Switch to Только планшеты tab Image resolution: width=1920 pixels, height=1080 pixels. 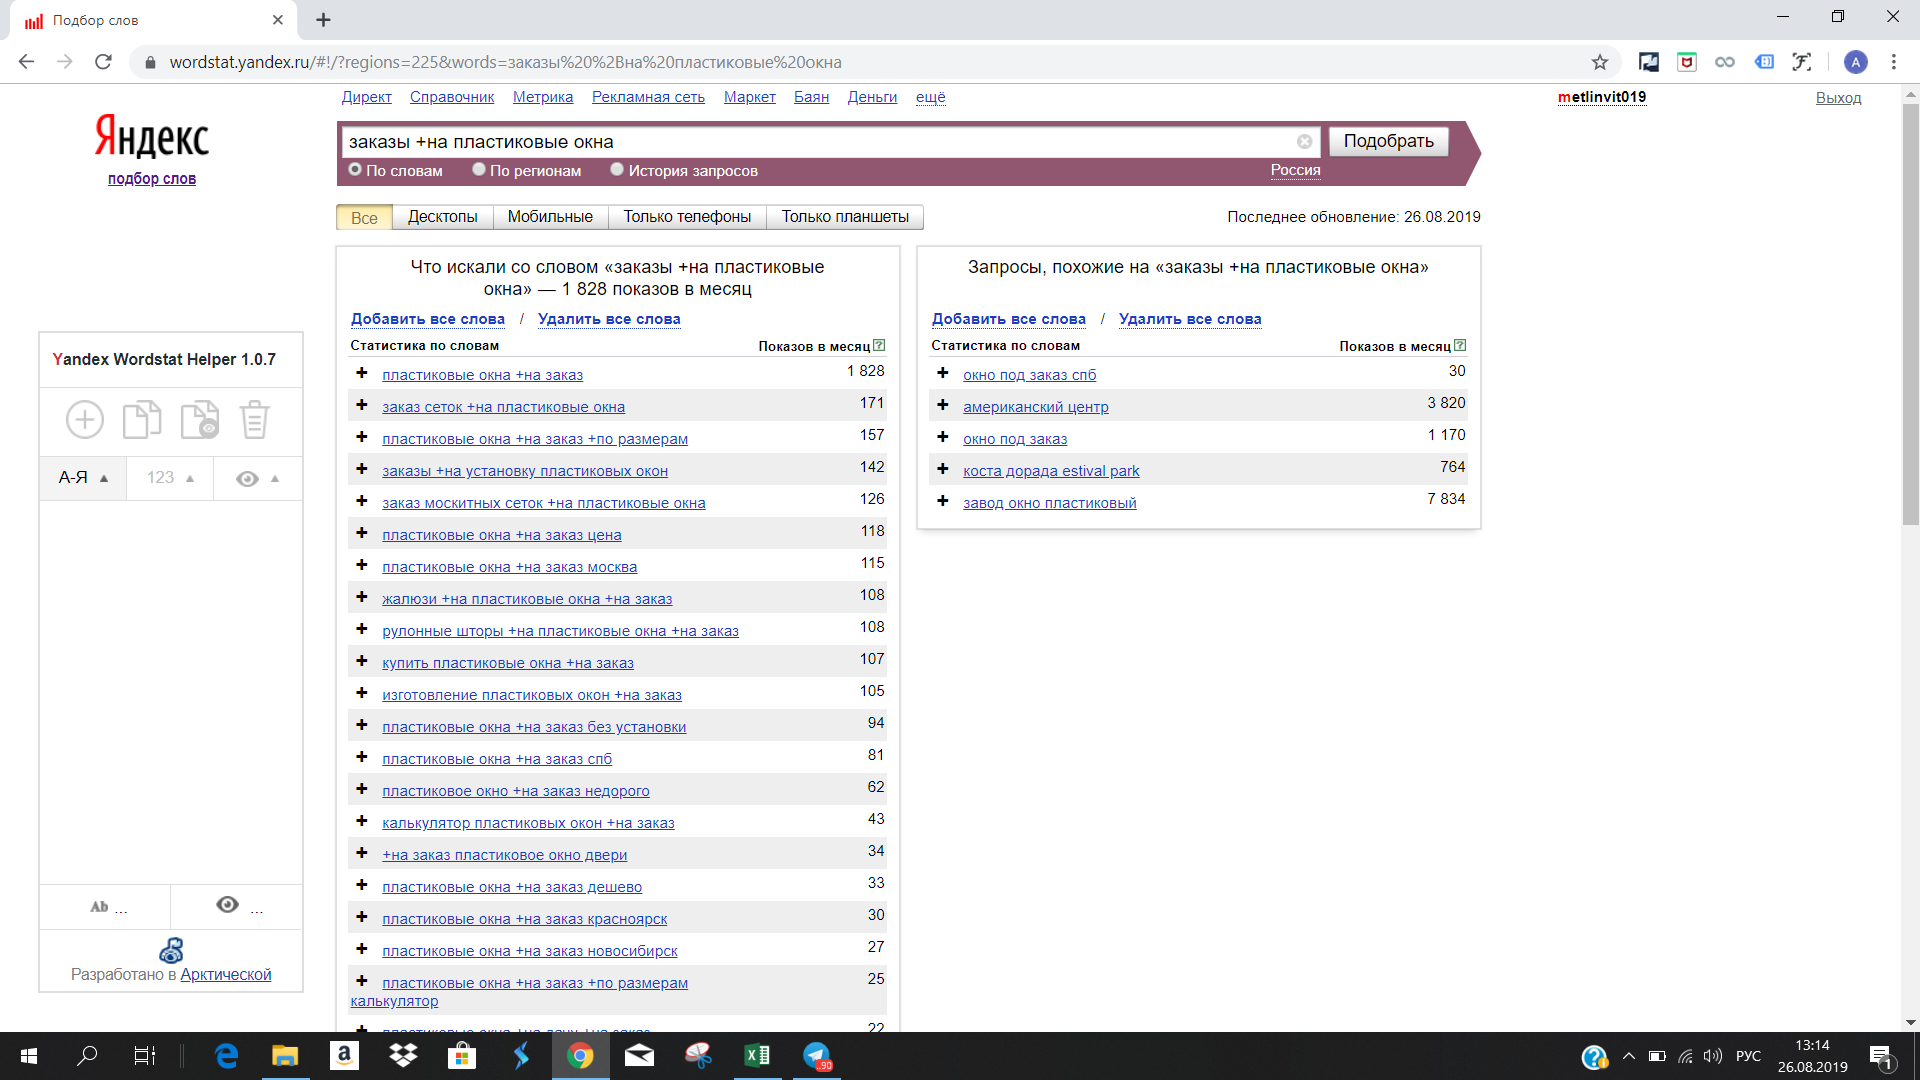pyautogui.click(x=845, y=217)
